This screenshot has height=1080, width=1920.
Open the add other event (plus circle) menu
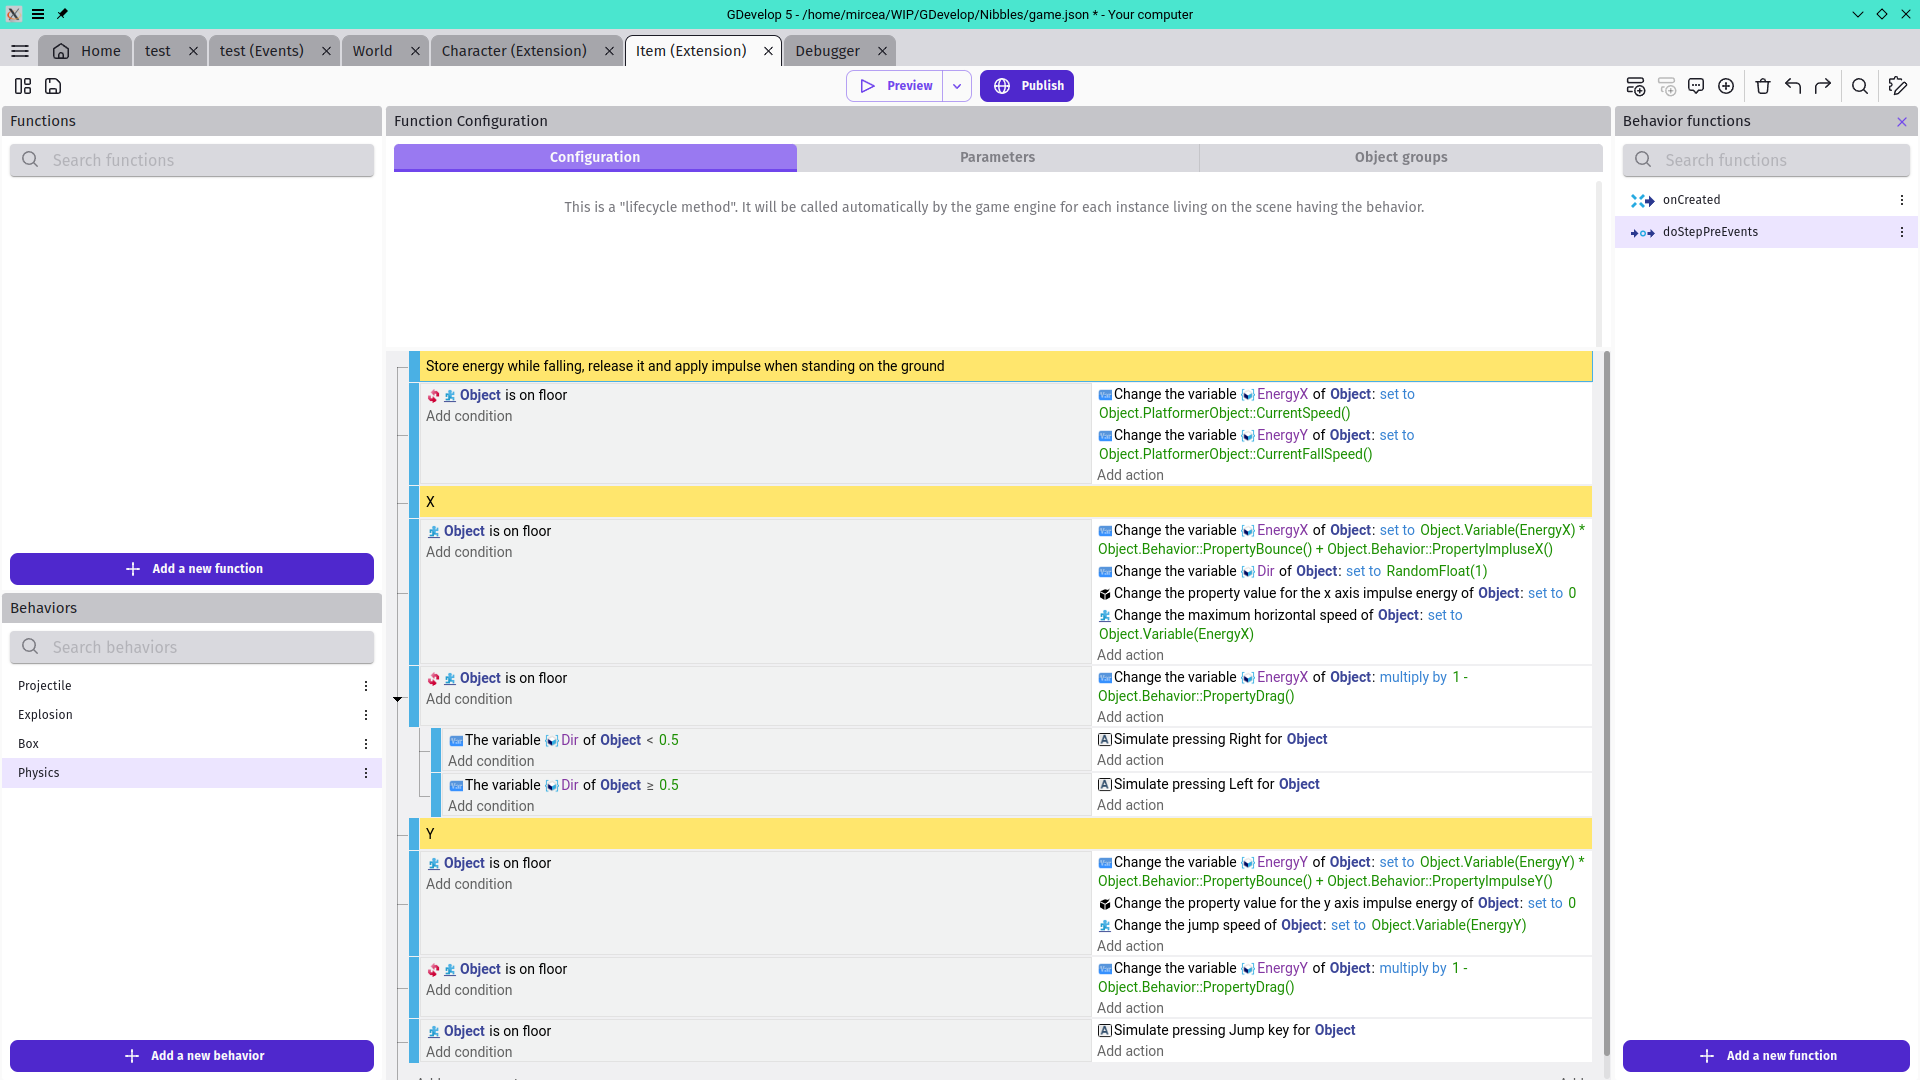click(x=1726, y=86)
